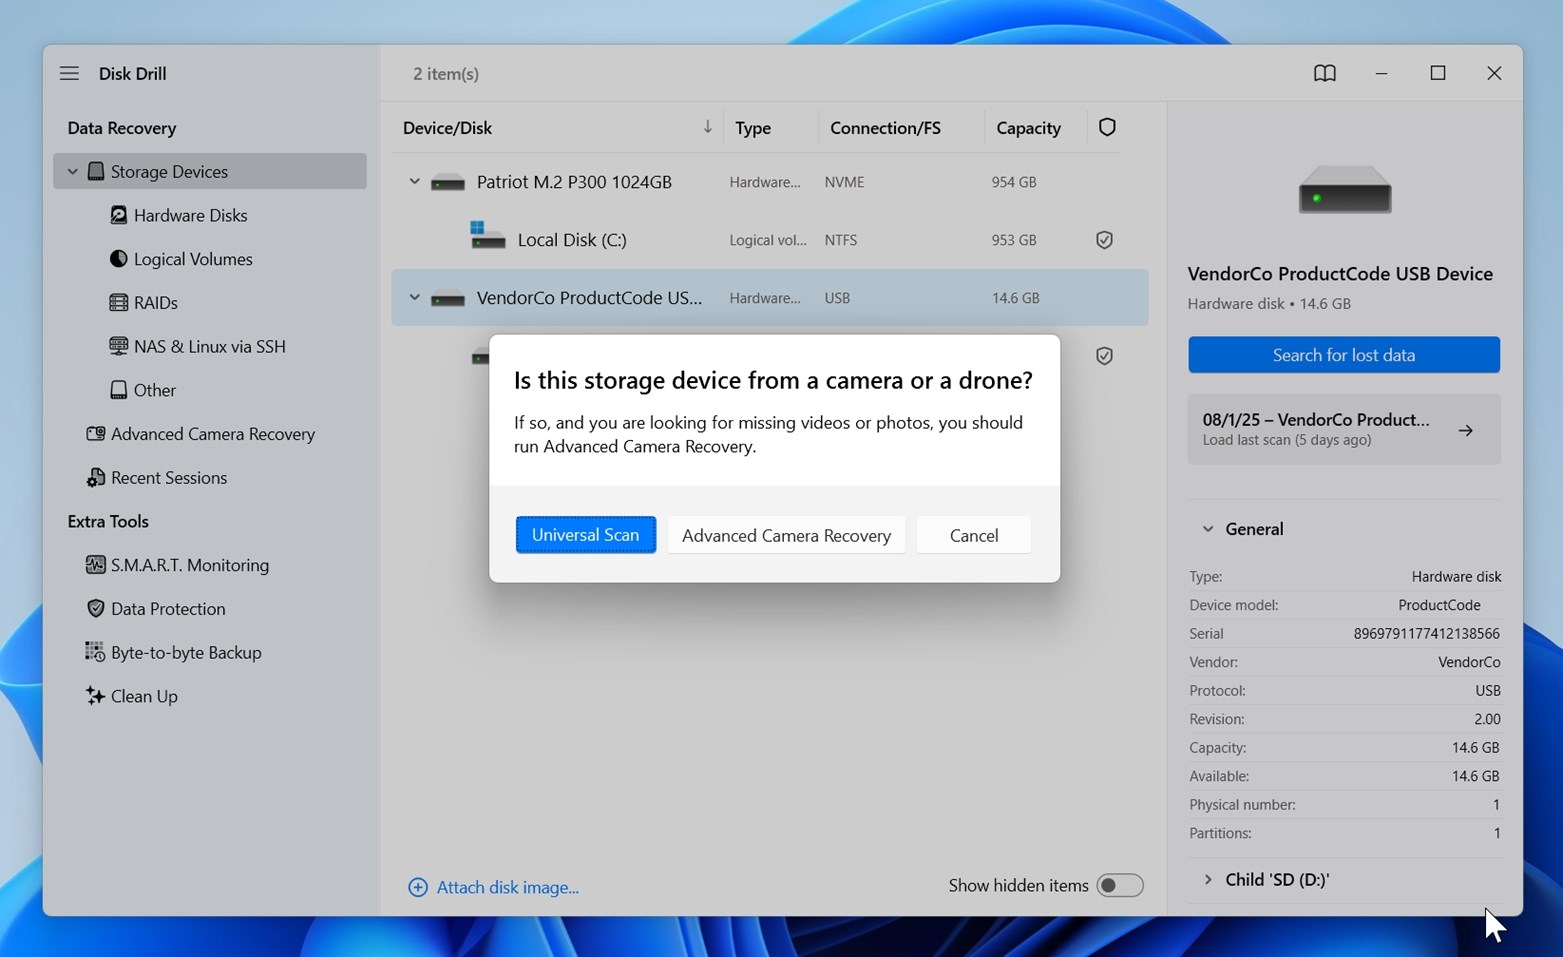
Task: Select the Local Disk (C:) row name
Action: coord(572,240)
